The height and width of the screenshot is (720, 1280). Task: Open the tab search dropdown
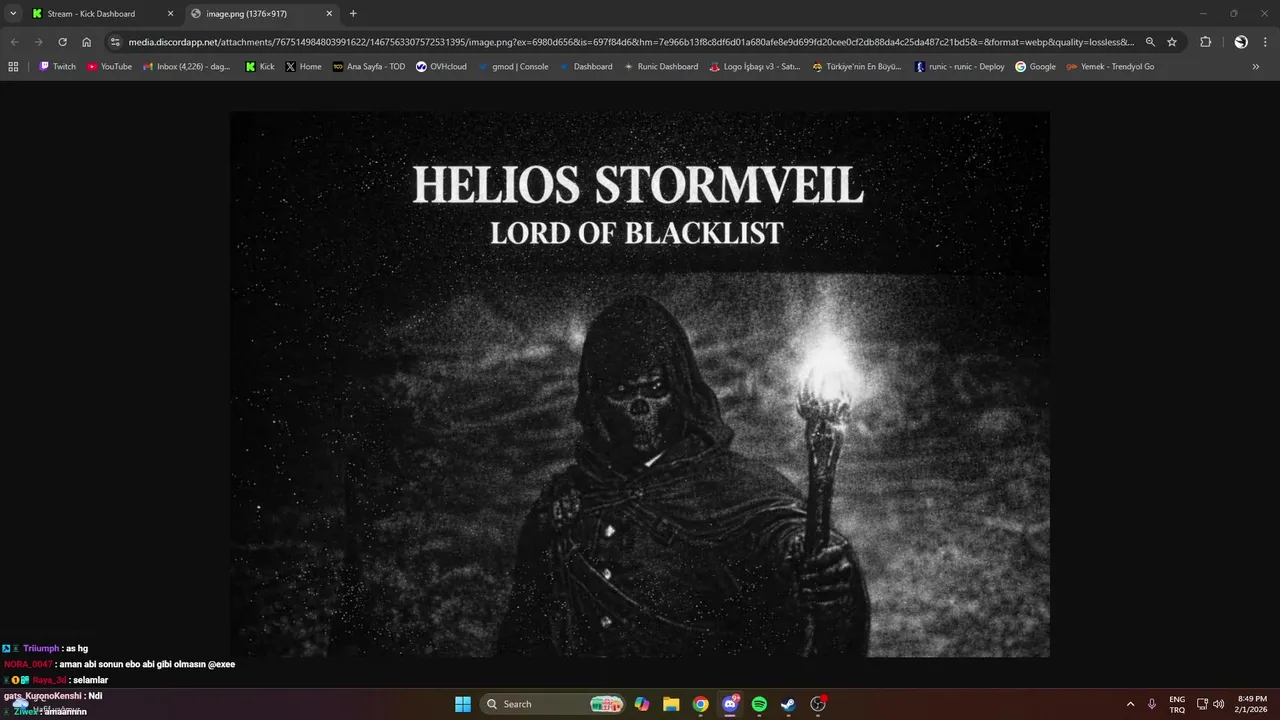click(13, 14)
